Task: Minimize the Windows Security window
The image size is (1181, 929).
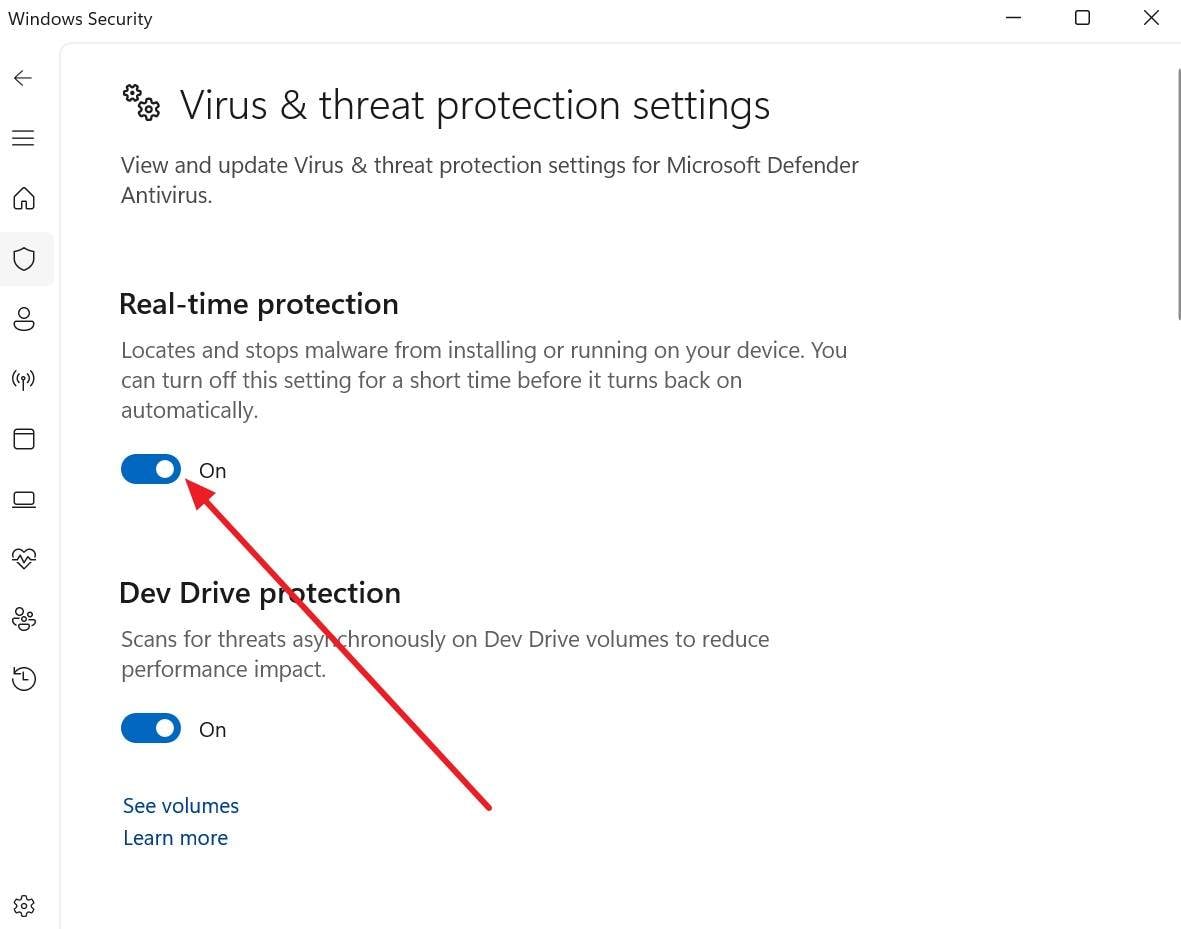Action: click(1013, 17)
